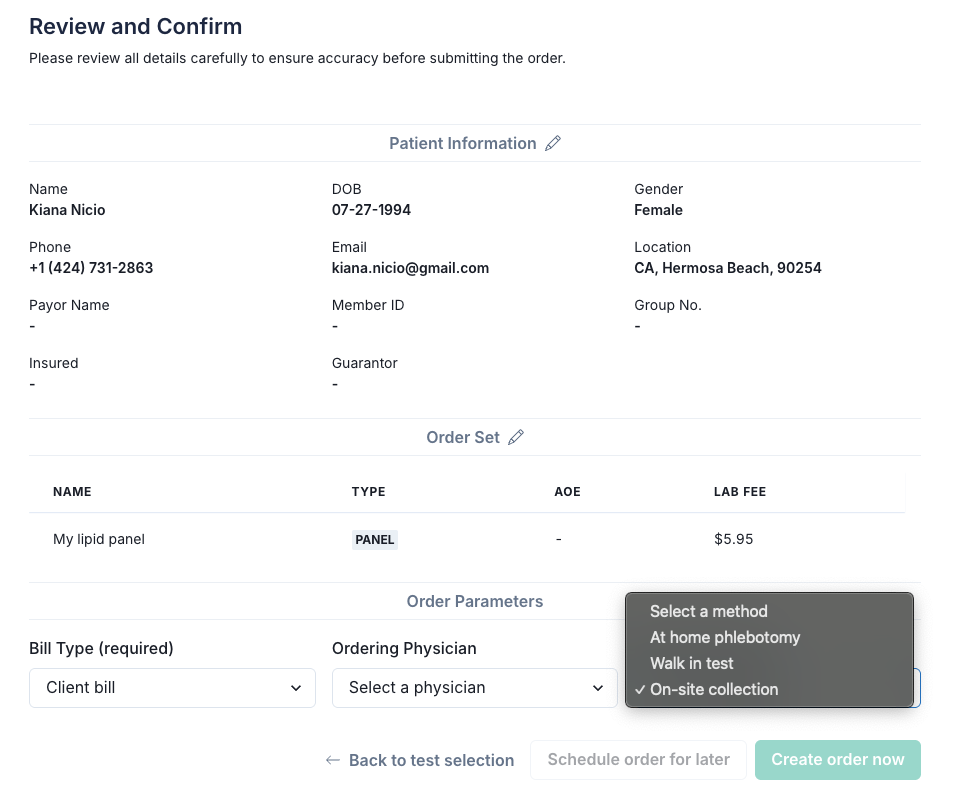Click the PANEL type badge
Viewport: 962px width, 797px height.
(375, 539)
